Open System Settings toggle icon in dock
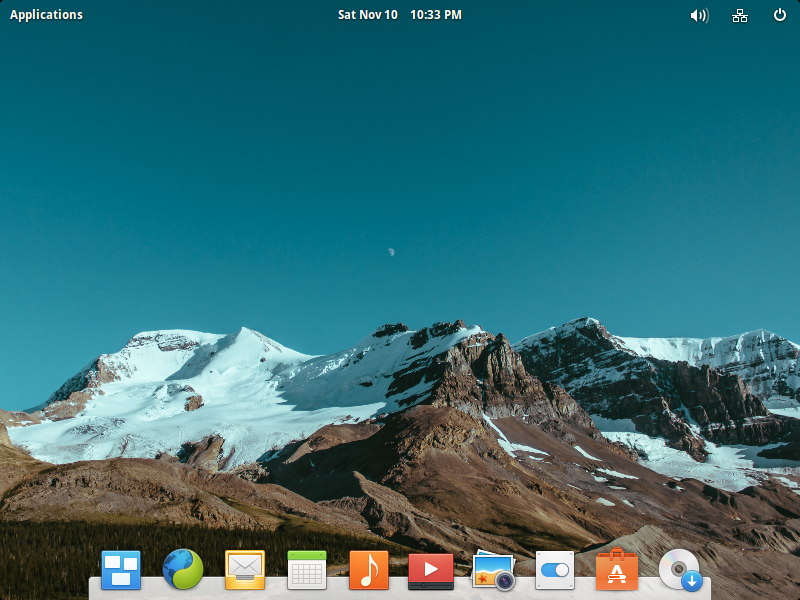Image resolution: width=800 pixels, height=600 pixels. (x=555, y=570)
